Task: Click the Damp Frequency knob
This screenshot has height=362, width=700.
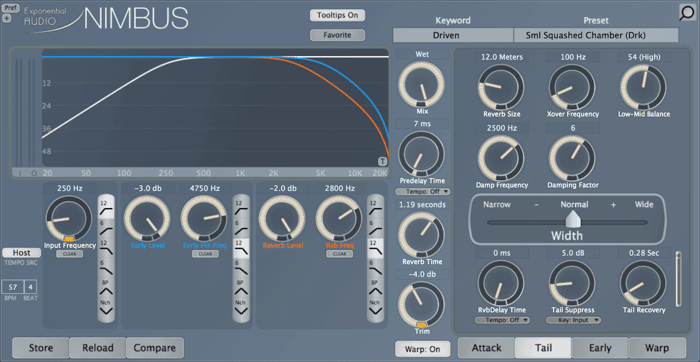Action: click(x=501, y=158)
